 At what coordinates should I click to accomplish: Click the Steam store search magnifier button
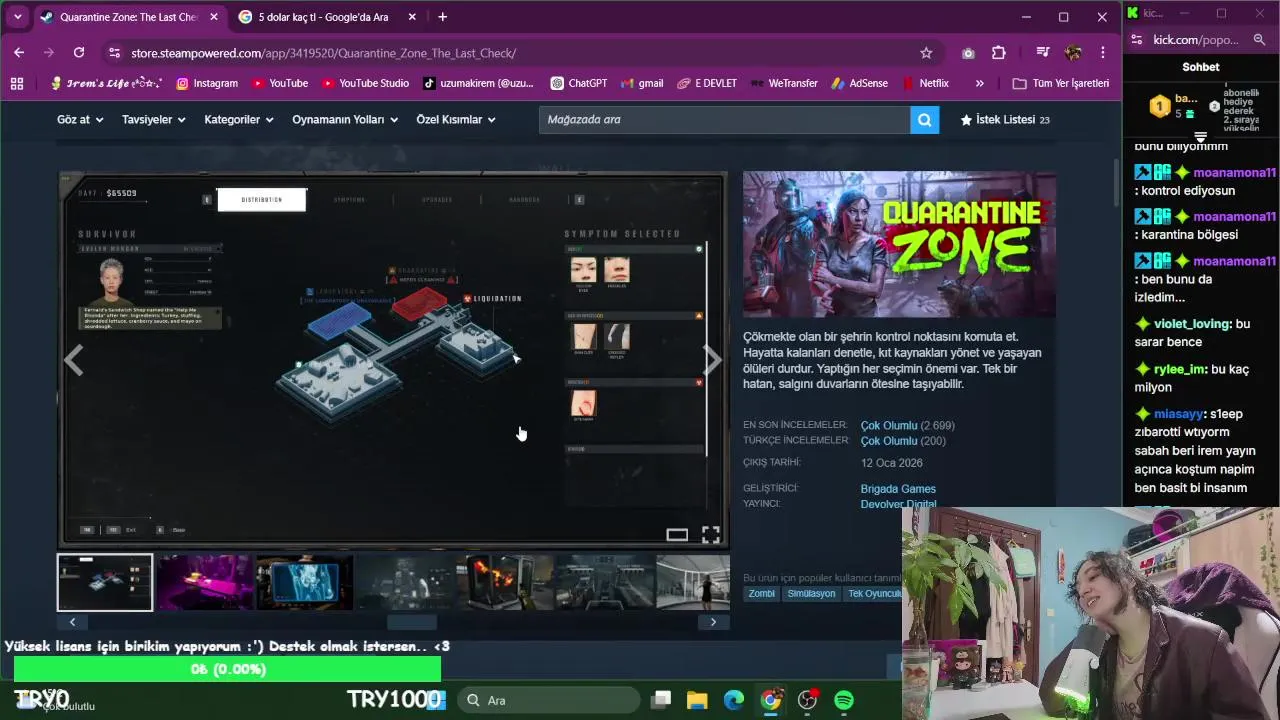coord(924,119)
